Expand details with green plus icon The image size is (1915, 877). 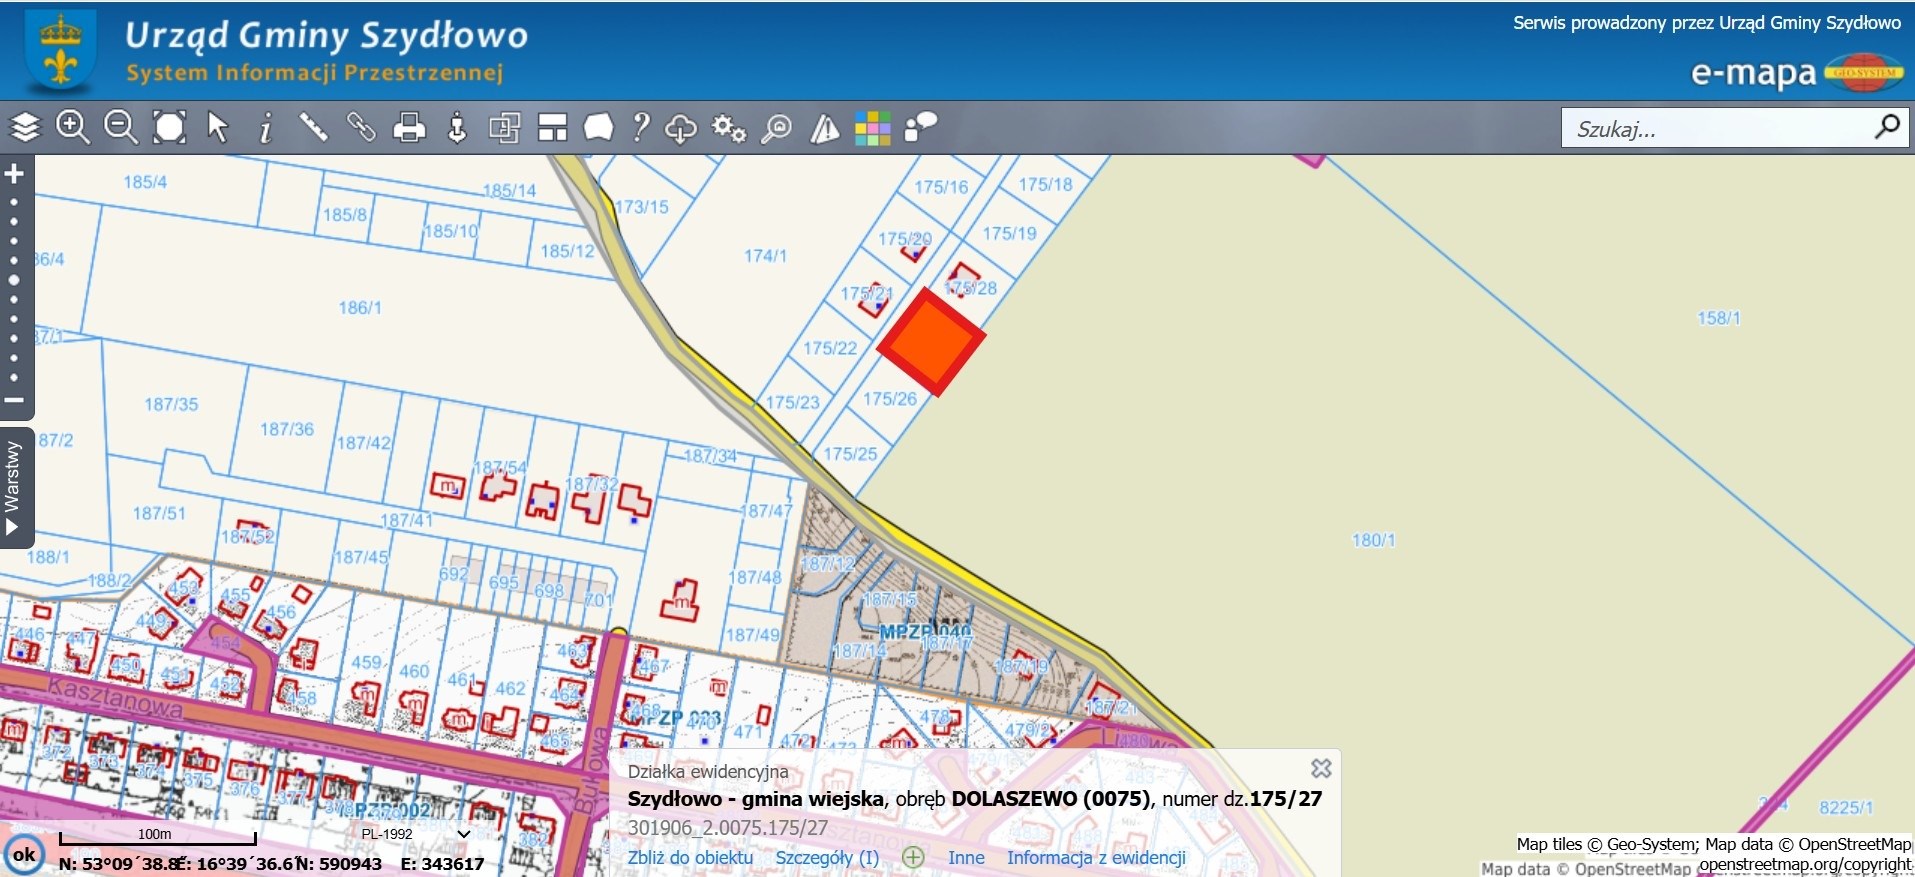click(912, 857)
